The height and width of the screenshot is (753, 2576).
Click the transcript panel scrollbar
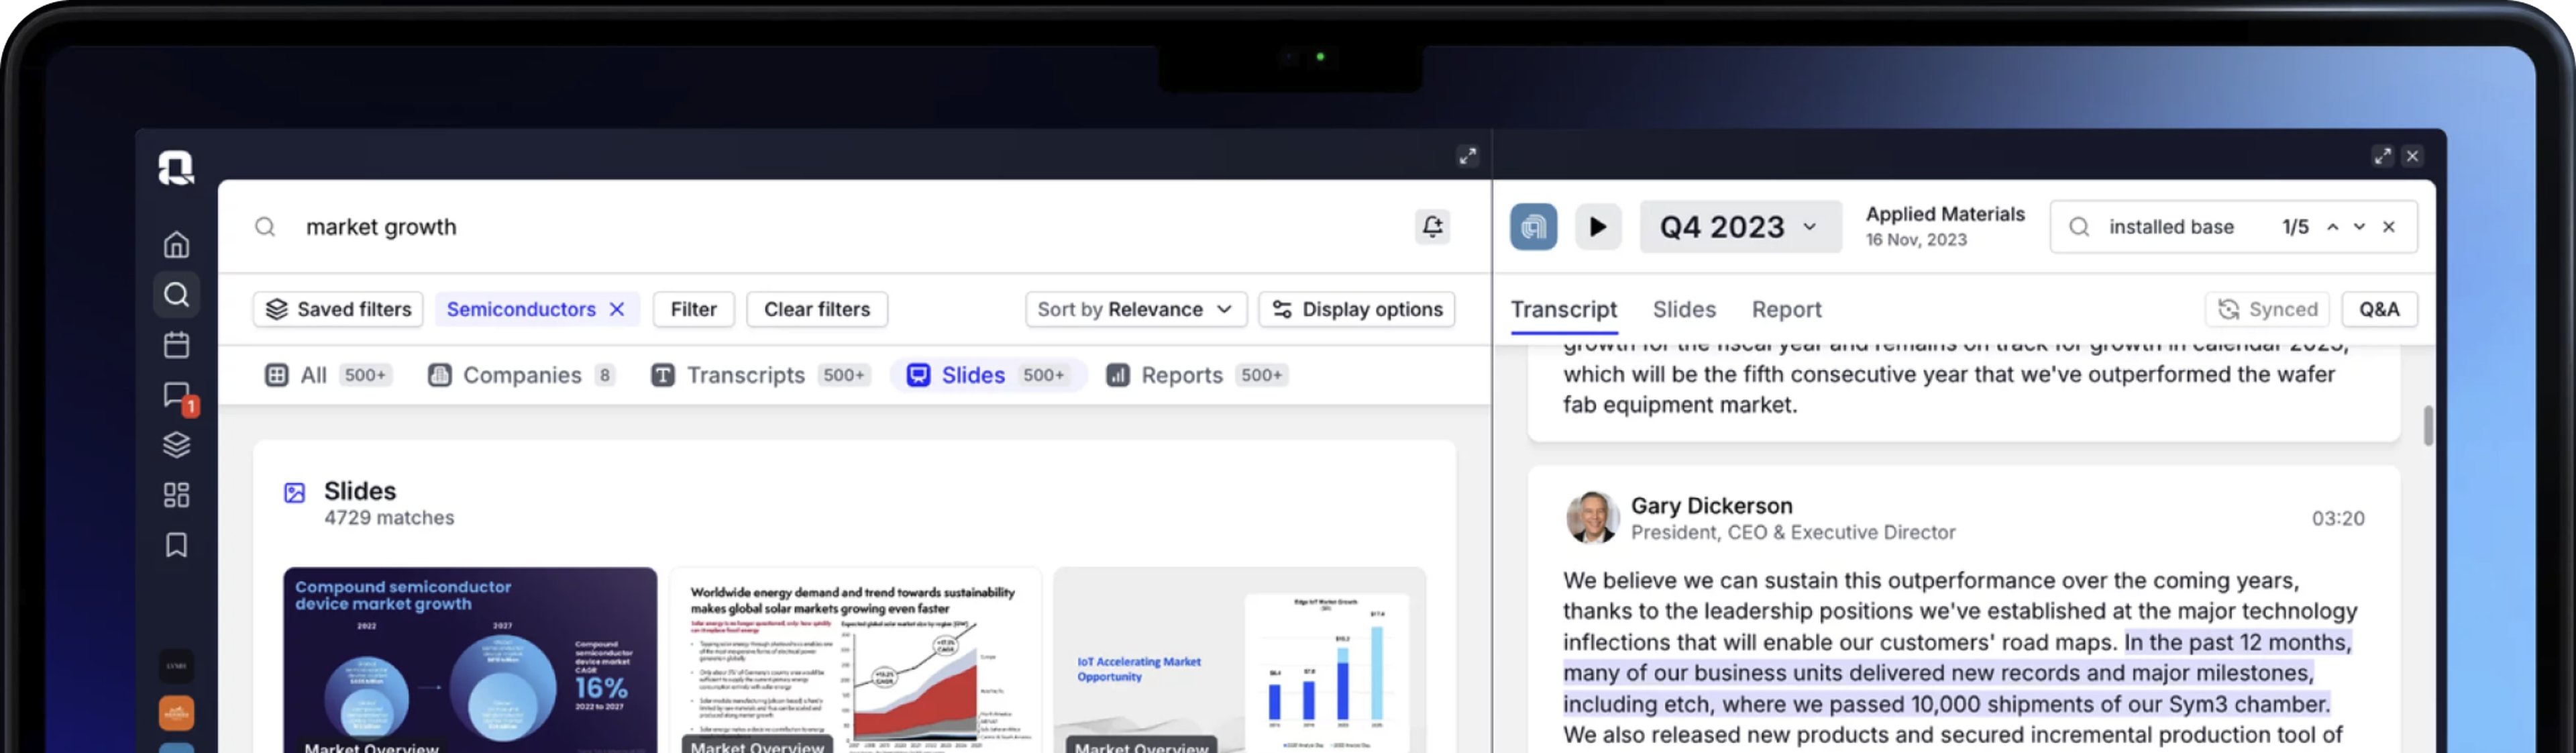click(x=2428, y=426)
